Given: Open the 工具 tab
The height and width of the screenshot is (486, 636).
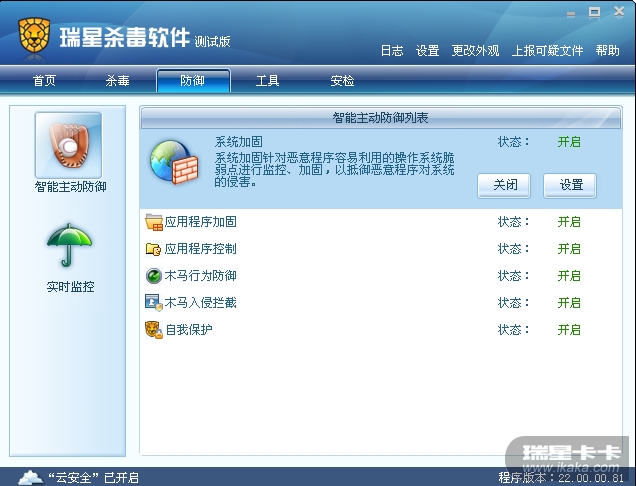Looking at the screenshot, I should (267, 81).
